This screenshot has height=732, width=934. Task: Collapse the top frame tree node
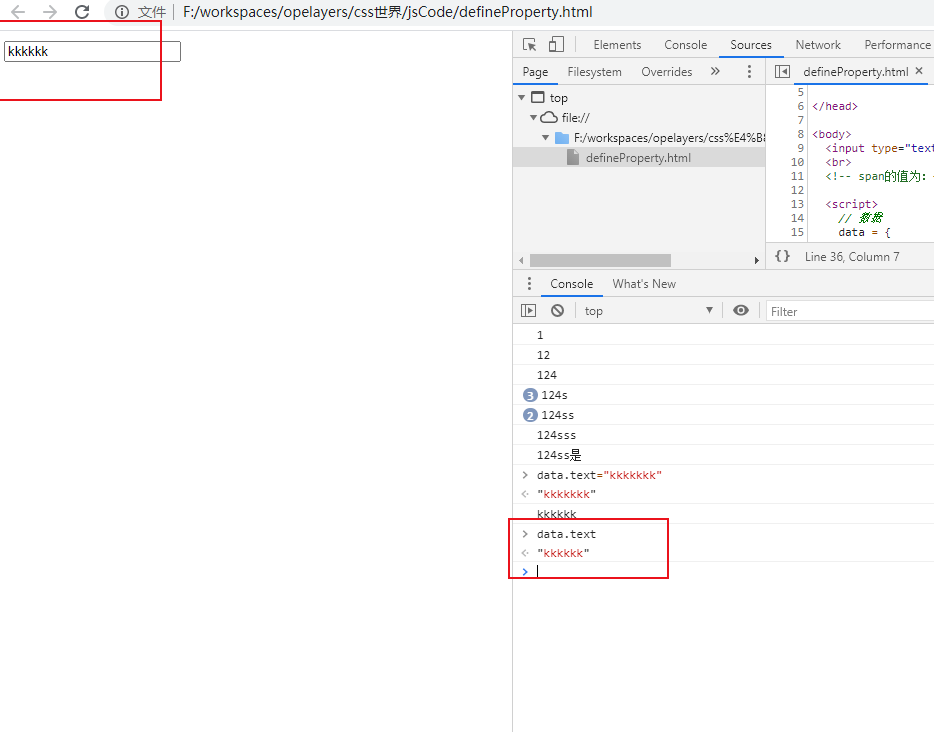[x=522, y=98]
